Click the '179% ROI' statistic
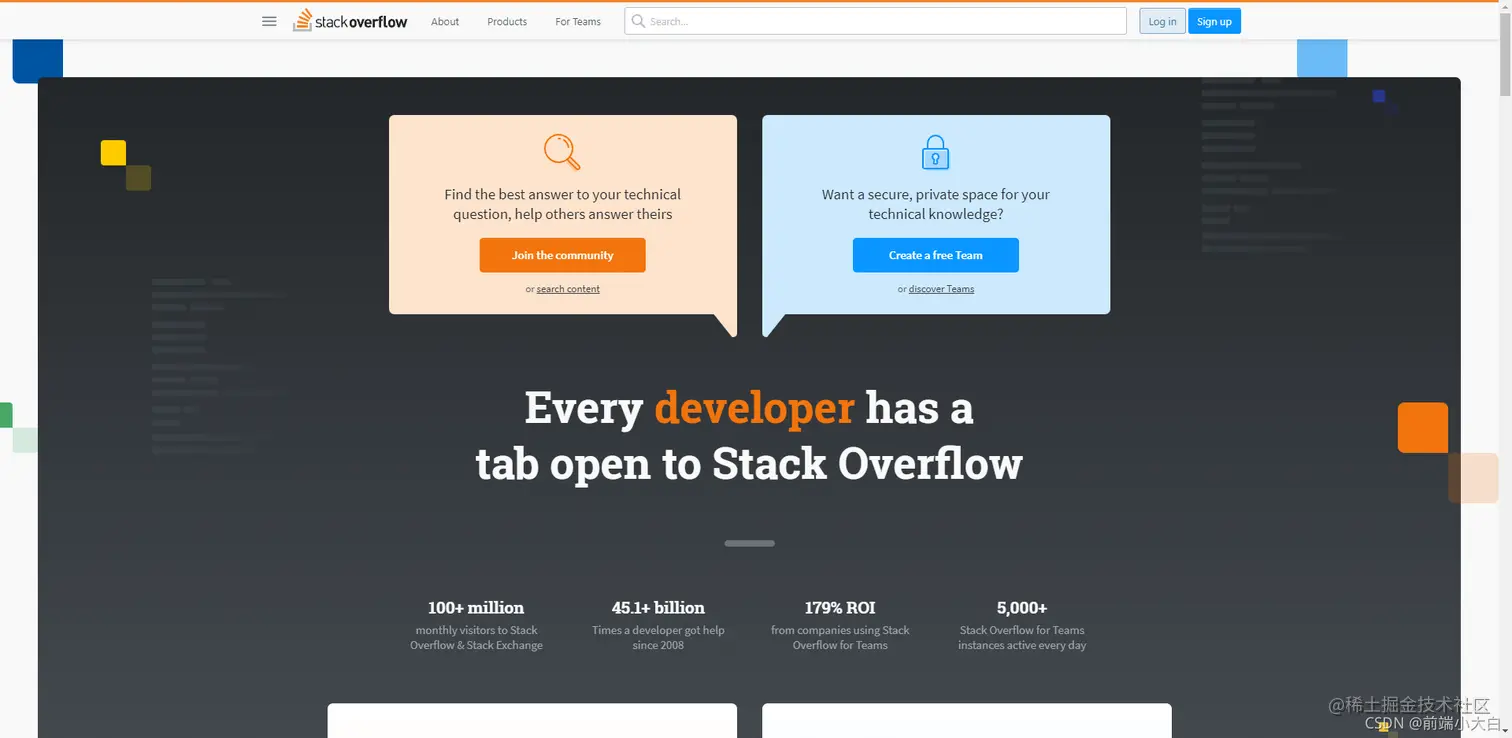The image size is (1512, 738). click(840, 607)
